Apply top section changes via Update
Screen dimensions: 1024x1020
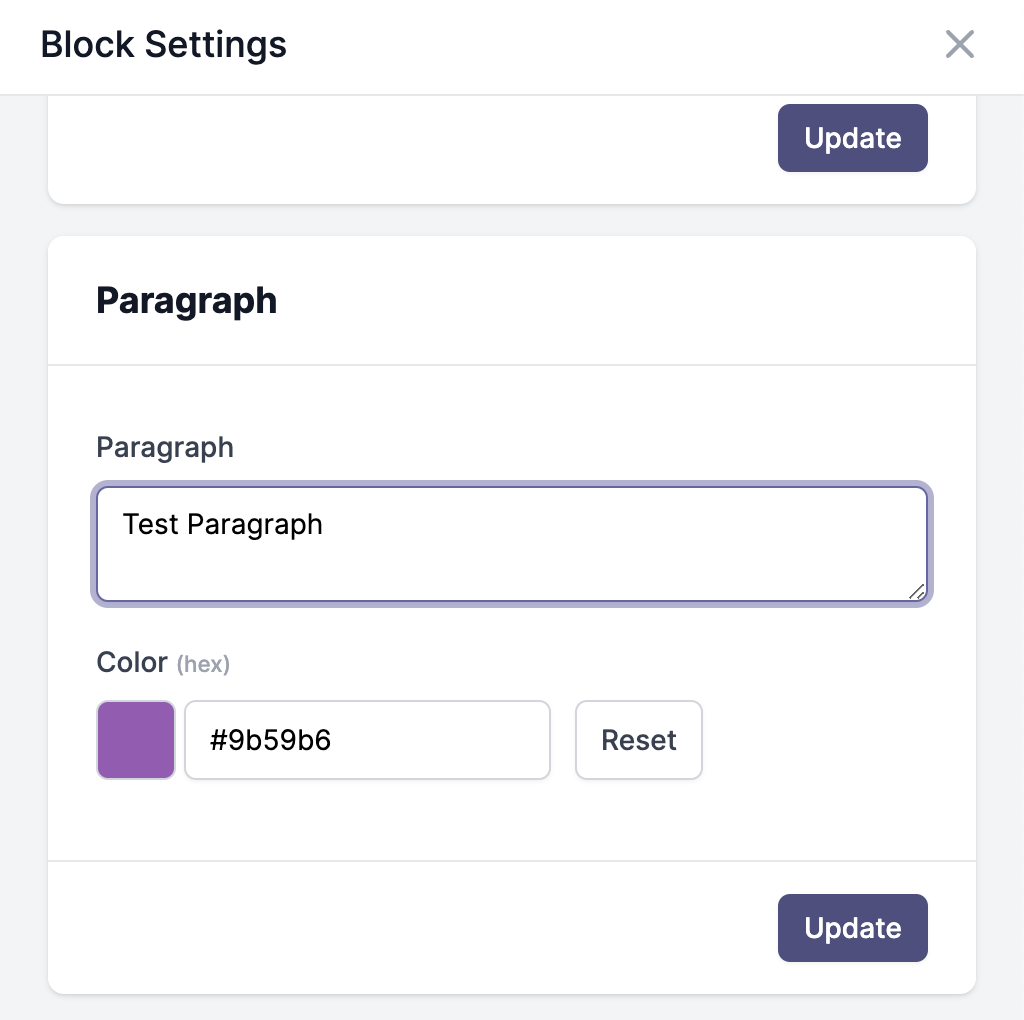pos(852,138)
